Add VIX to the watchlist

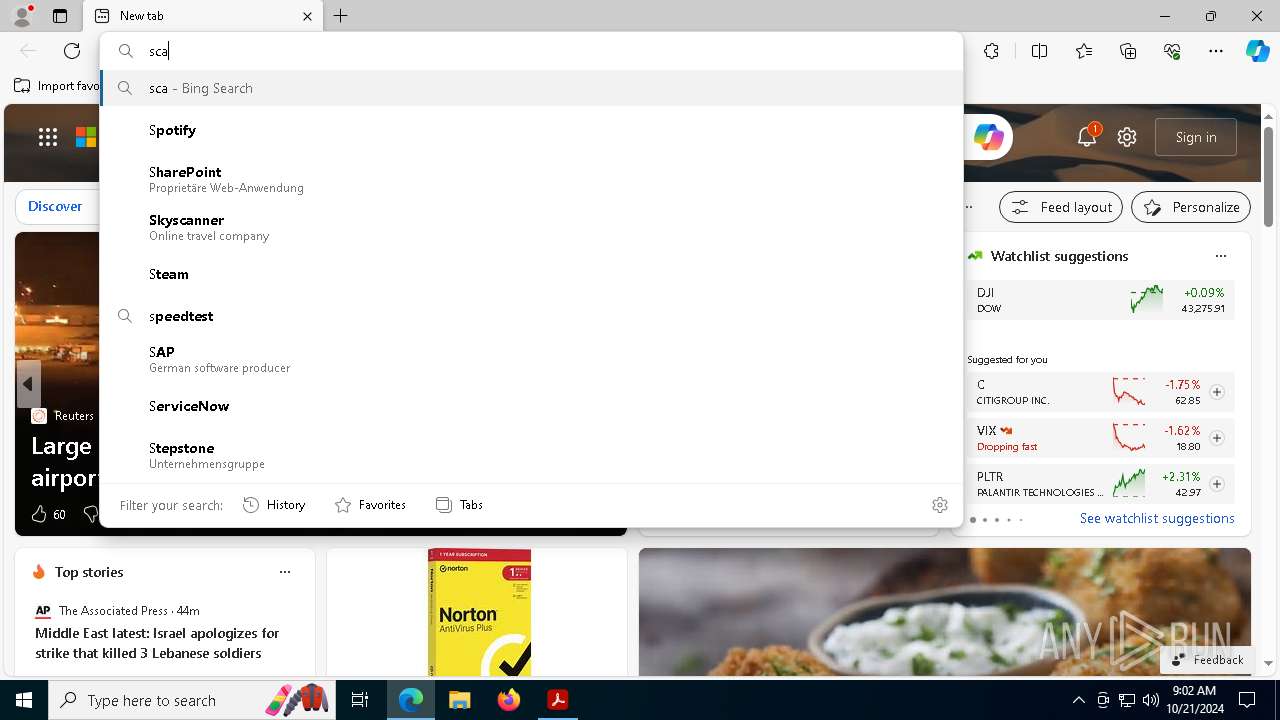pyautogui.click(x=1217, y=438)
